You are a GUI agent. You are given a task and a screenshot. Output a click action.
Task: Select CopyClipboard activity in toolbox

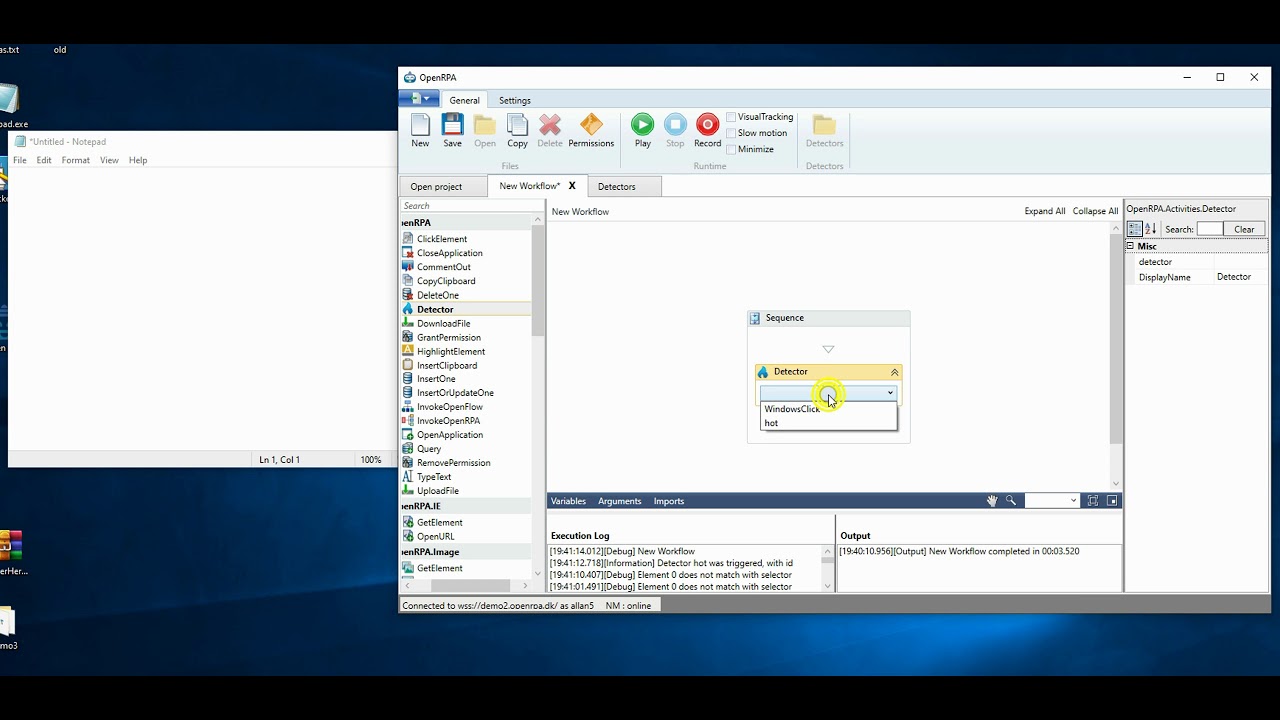(446, 281)
